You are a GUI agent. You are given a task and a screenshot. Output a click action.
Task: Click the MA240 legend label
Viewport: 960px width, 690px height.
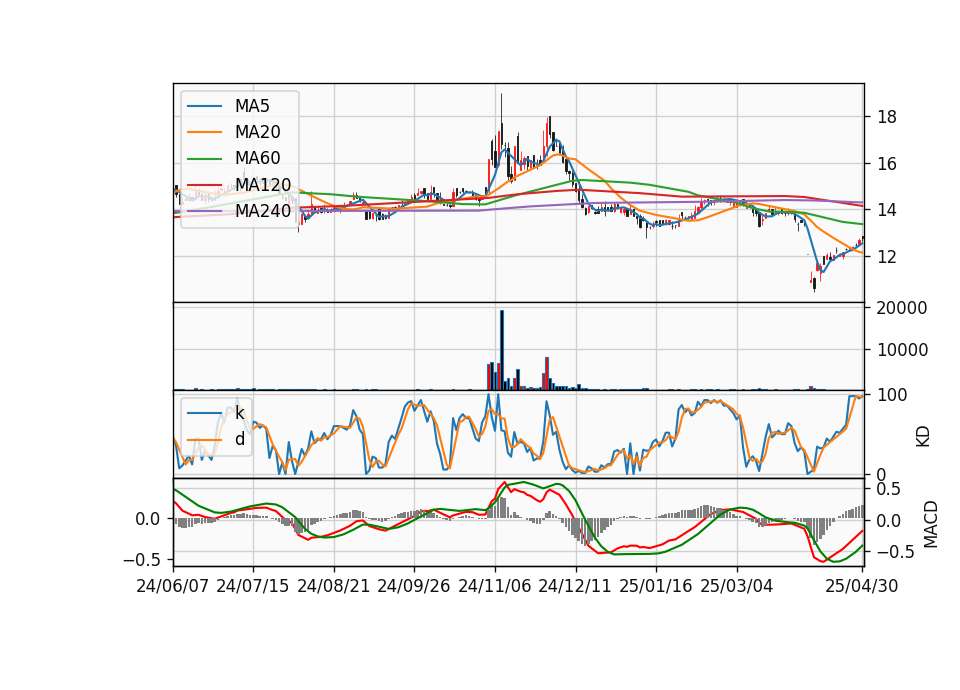[263, 211]
